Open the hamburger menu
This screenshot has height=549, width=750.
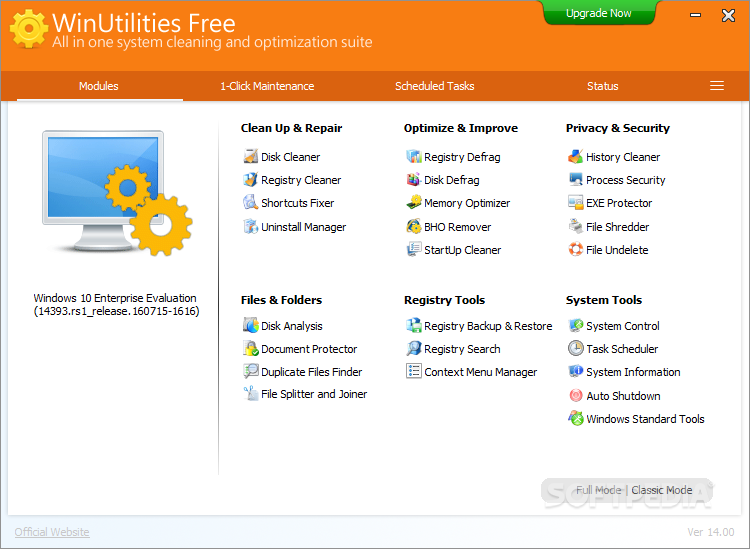pyautogui.click(x=717, y=86)
